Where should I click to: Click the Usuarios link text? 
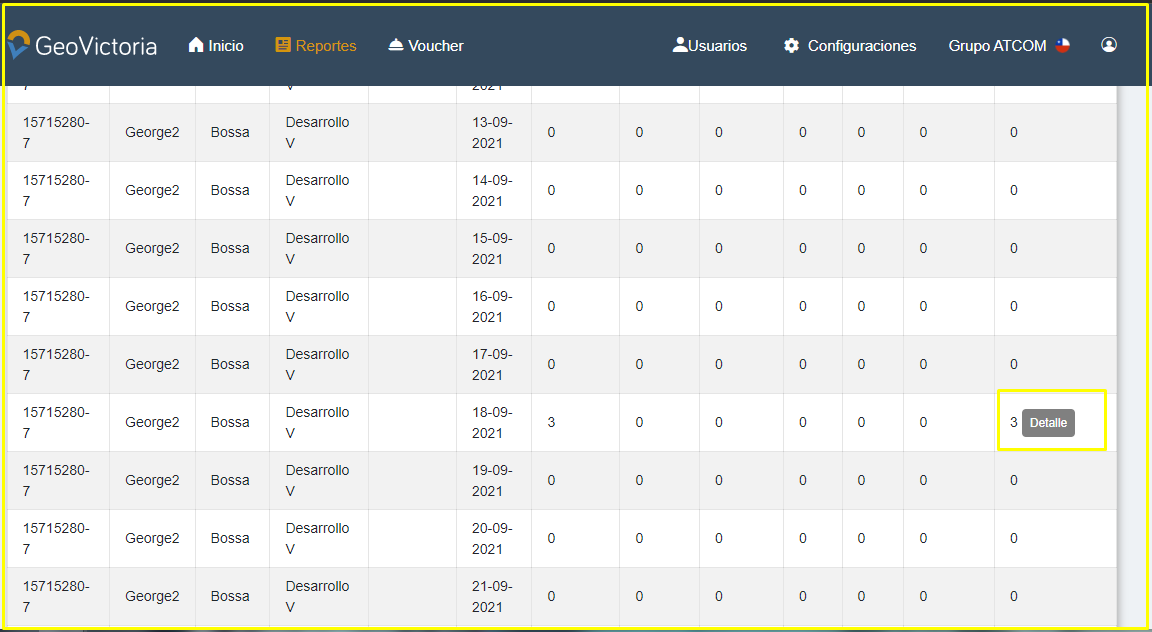[717, 46]
